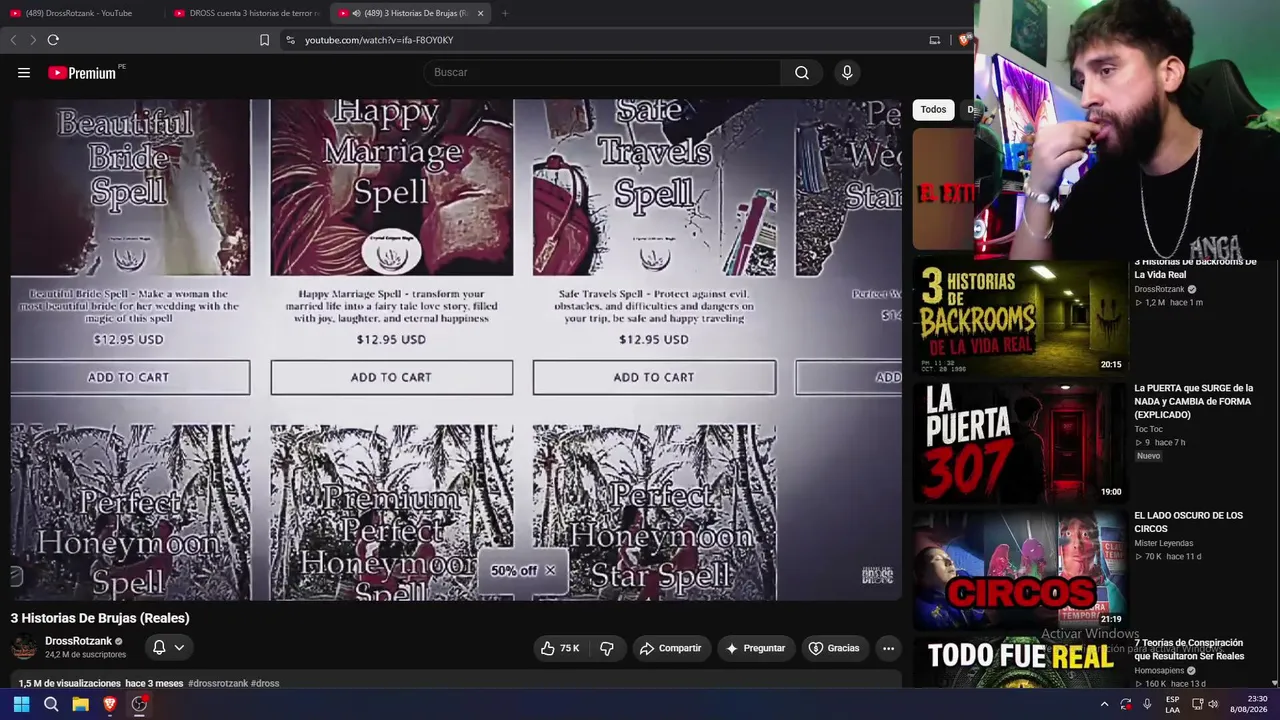The image size is (1280, 720).
Task: Mute the tab via its audio speaker icon
Action: [357, 13]
